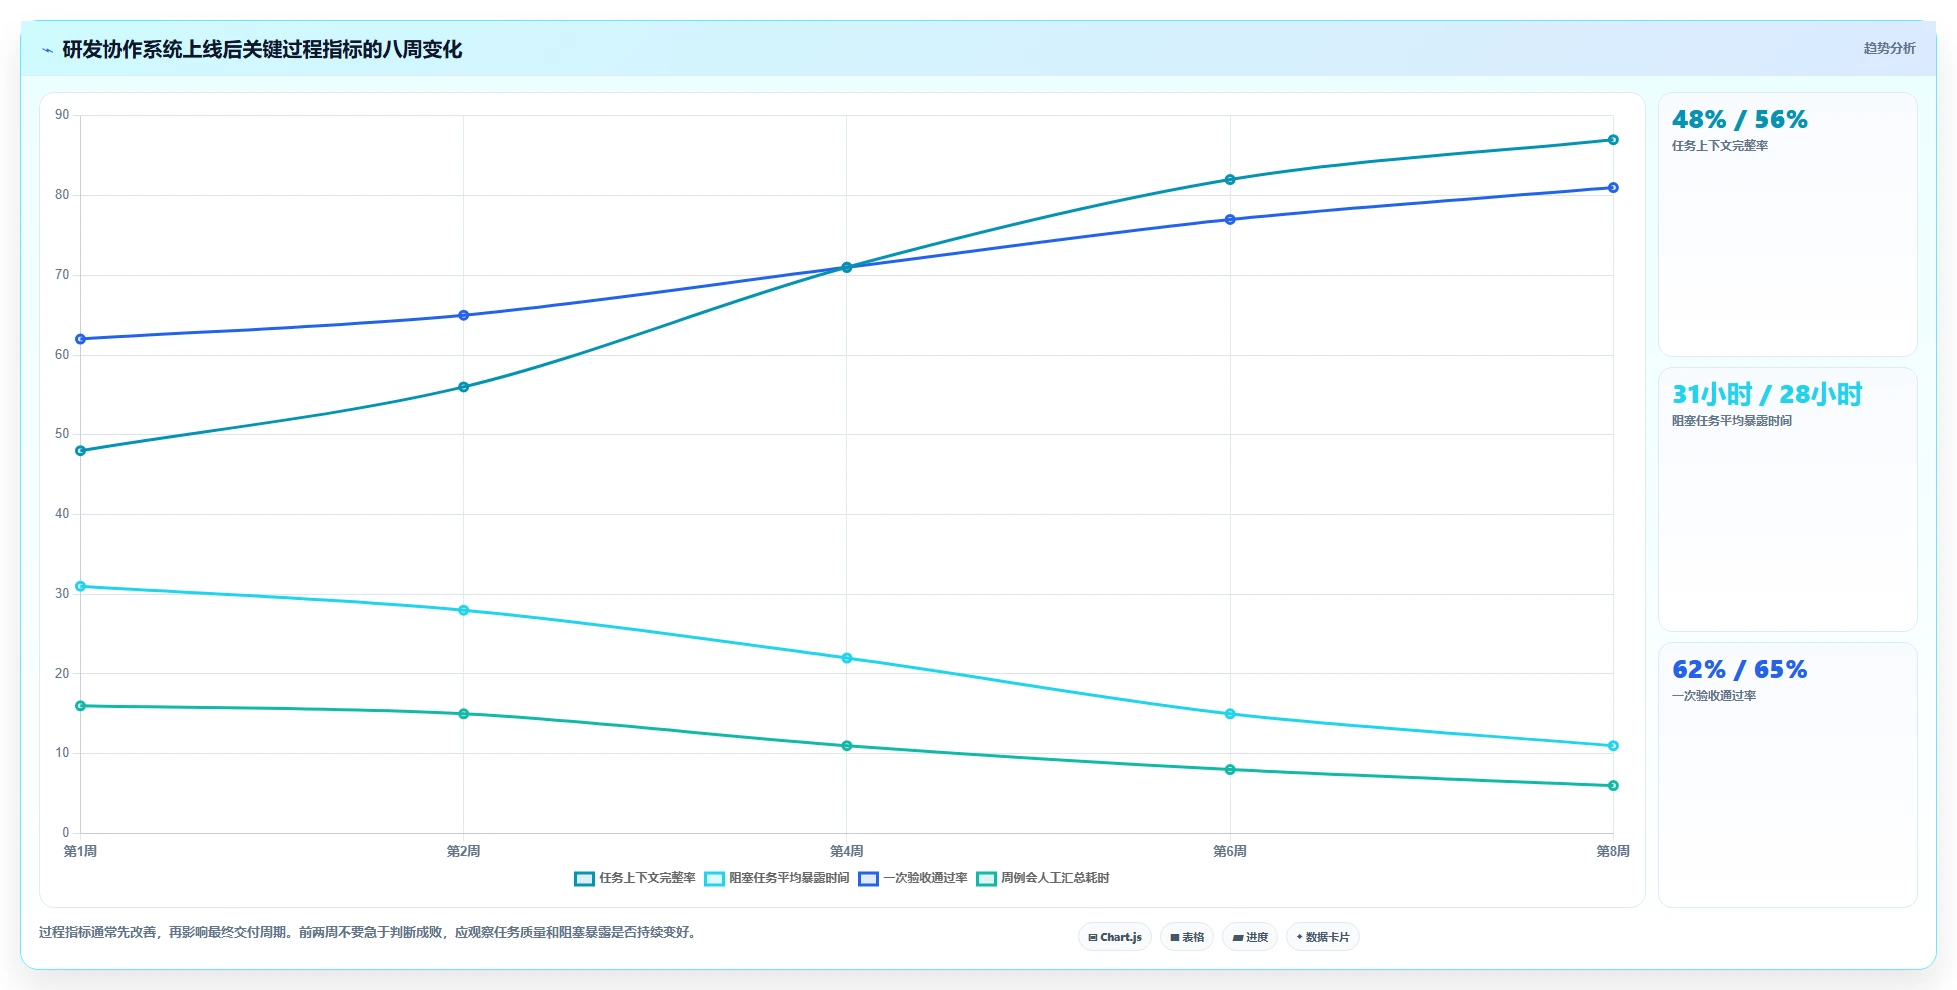This screenshot has height=990, width=1957.
Task: Click the 趋势分析 label in header
Action: point(1889,48)
